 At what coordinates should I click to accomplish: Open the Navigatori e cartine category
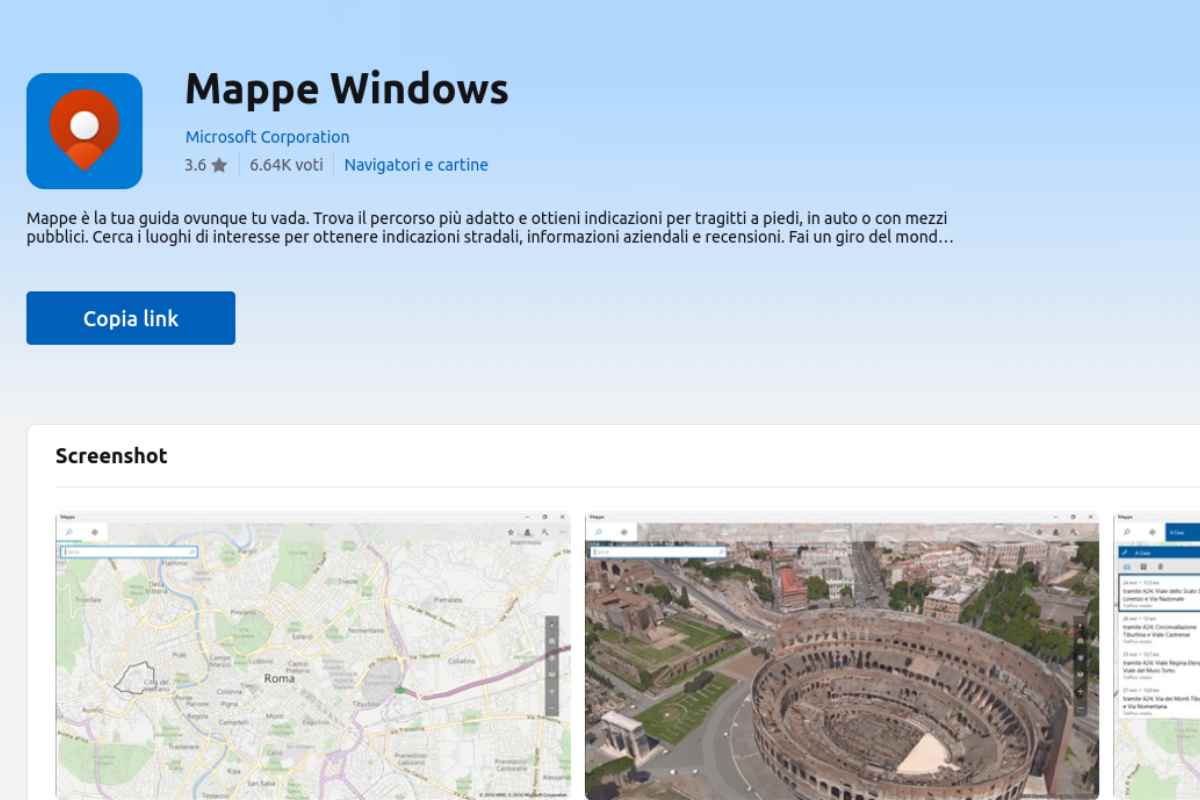point(416,165)
